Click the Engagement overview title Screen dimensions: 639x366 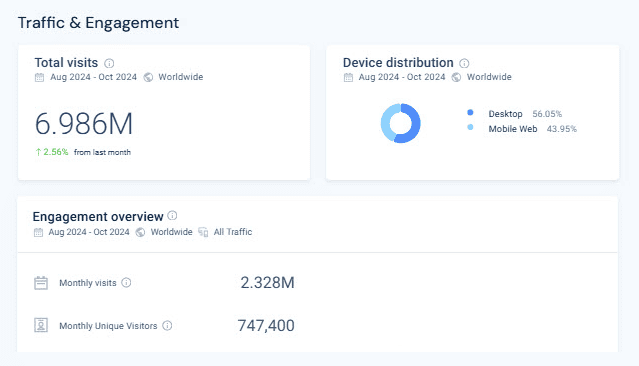98,216
